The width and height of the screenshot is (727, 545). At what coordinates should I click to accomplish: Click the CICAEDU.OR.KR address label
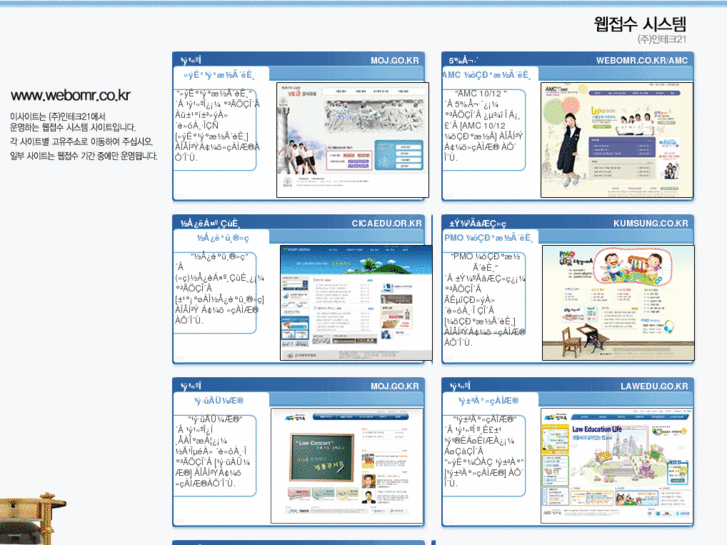(x=387, y=223)
